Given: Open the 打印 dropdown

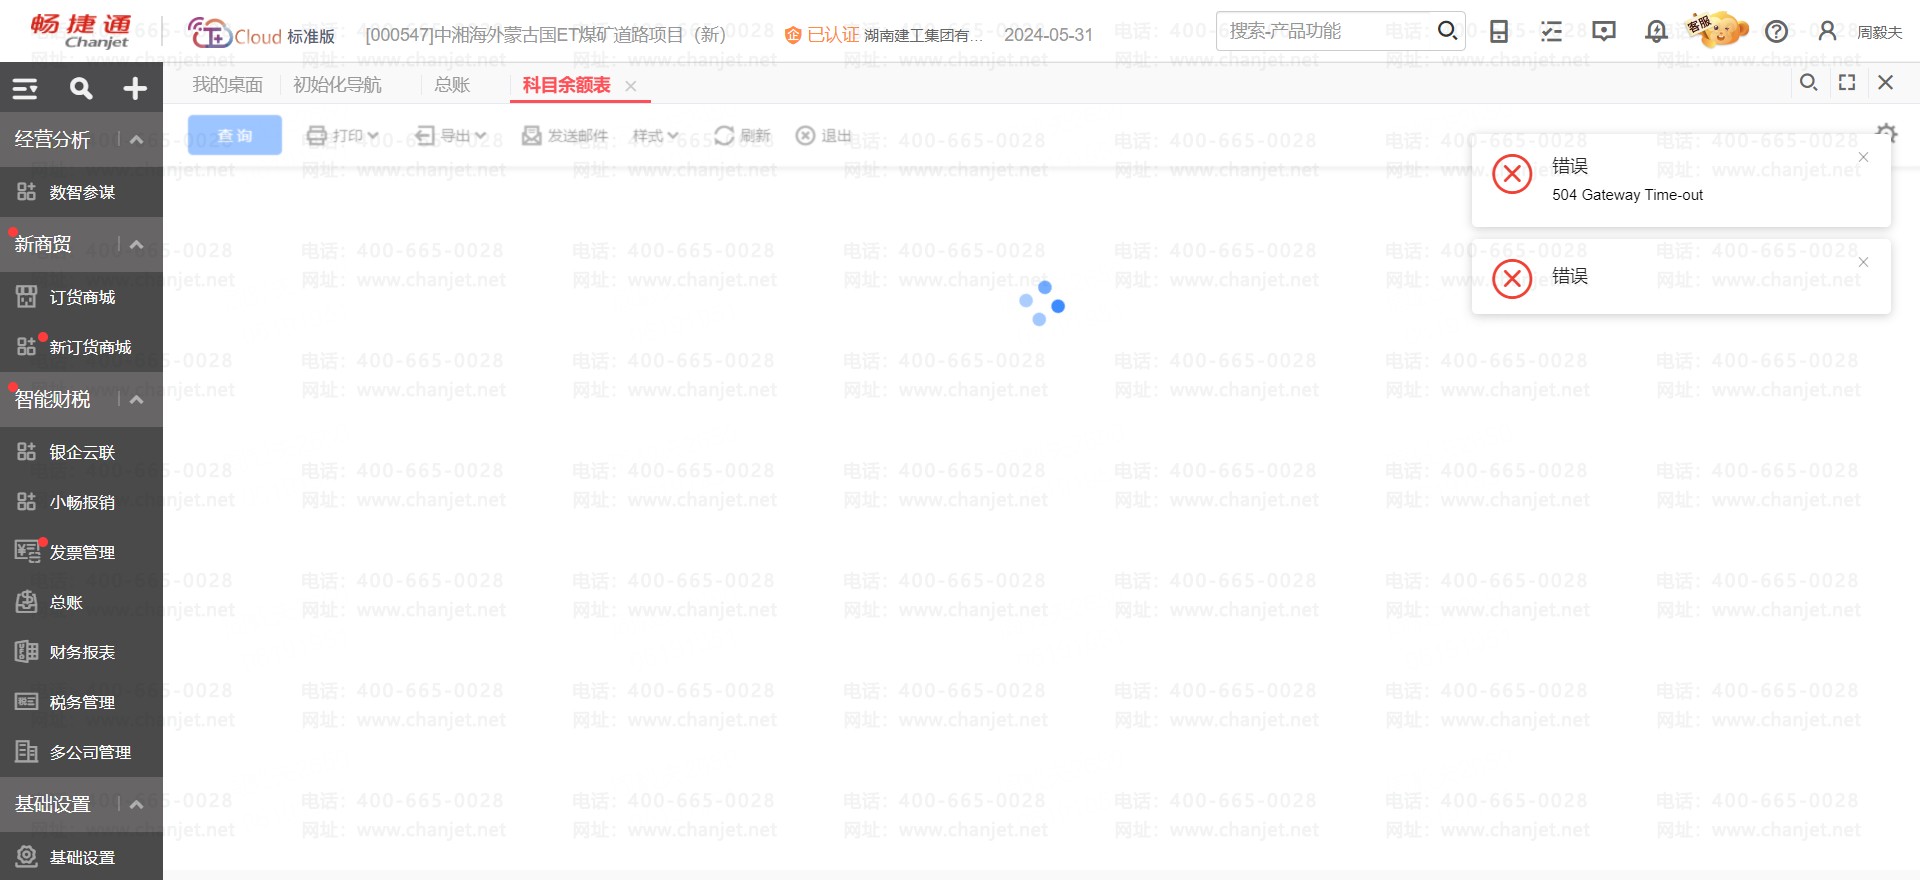Looking at the screenshot, I should pos(343,135).
